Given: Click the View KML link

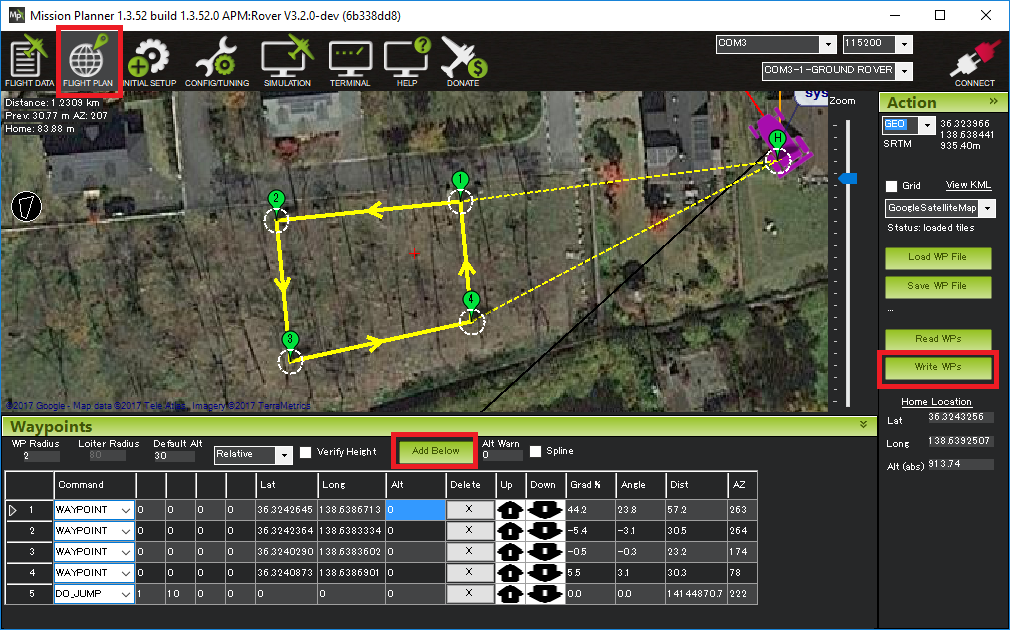Looking at the screenshot, I should [x=968, y=186].
